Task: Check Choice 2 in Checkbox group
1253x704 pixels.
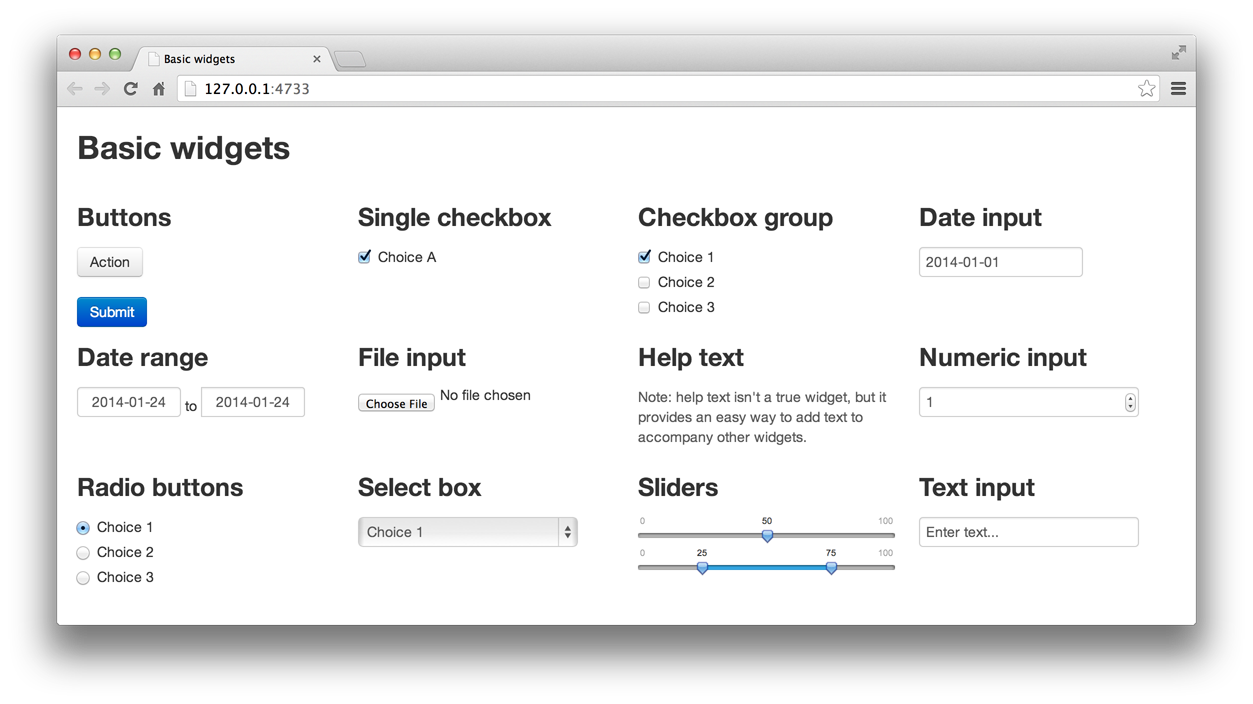Action: (x=644, y=283)
